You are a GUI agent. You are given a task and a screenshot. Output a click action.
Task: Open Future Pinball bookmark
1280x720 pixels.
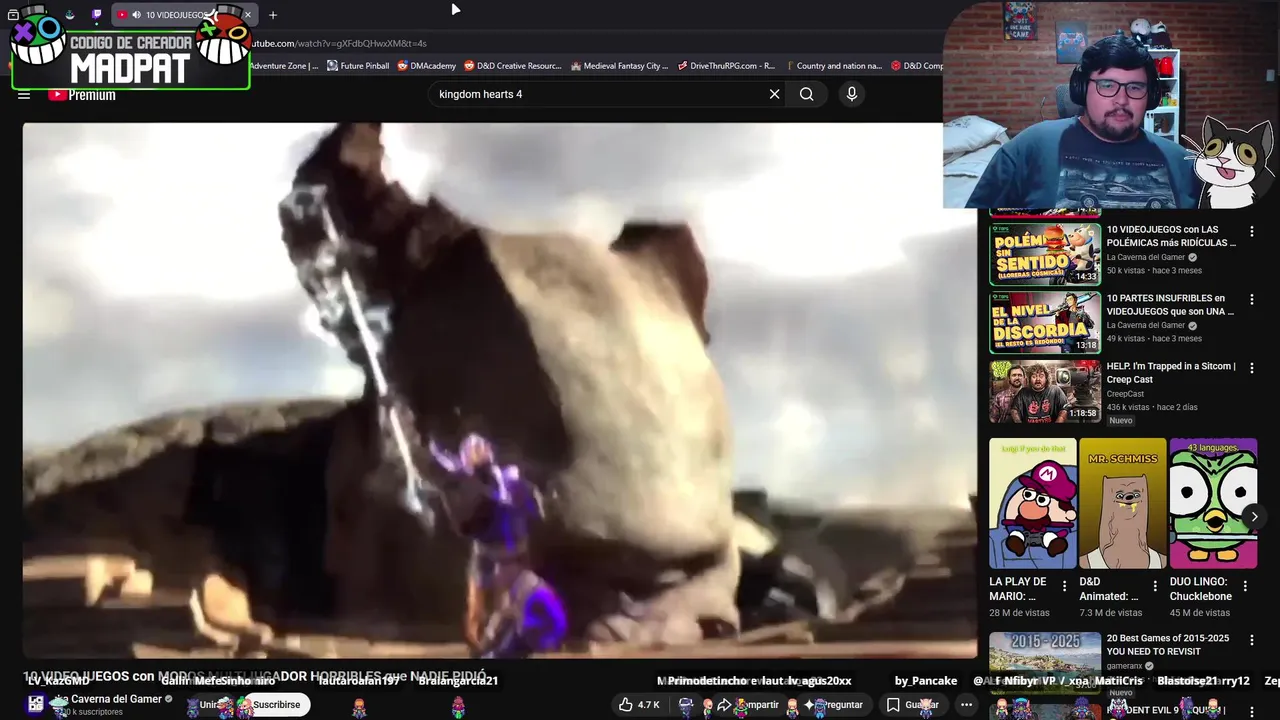click(358, 66)
